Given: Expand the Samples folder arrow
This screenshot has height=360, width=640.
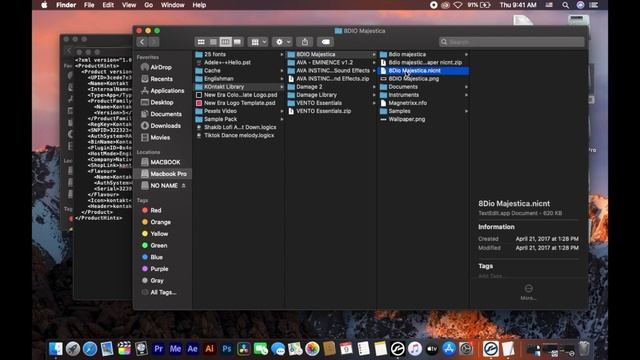Looking at the screenshot, I should pyautogui.click(x=467, y=111).
